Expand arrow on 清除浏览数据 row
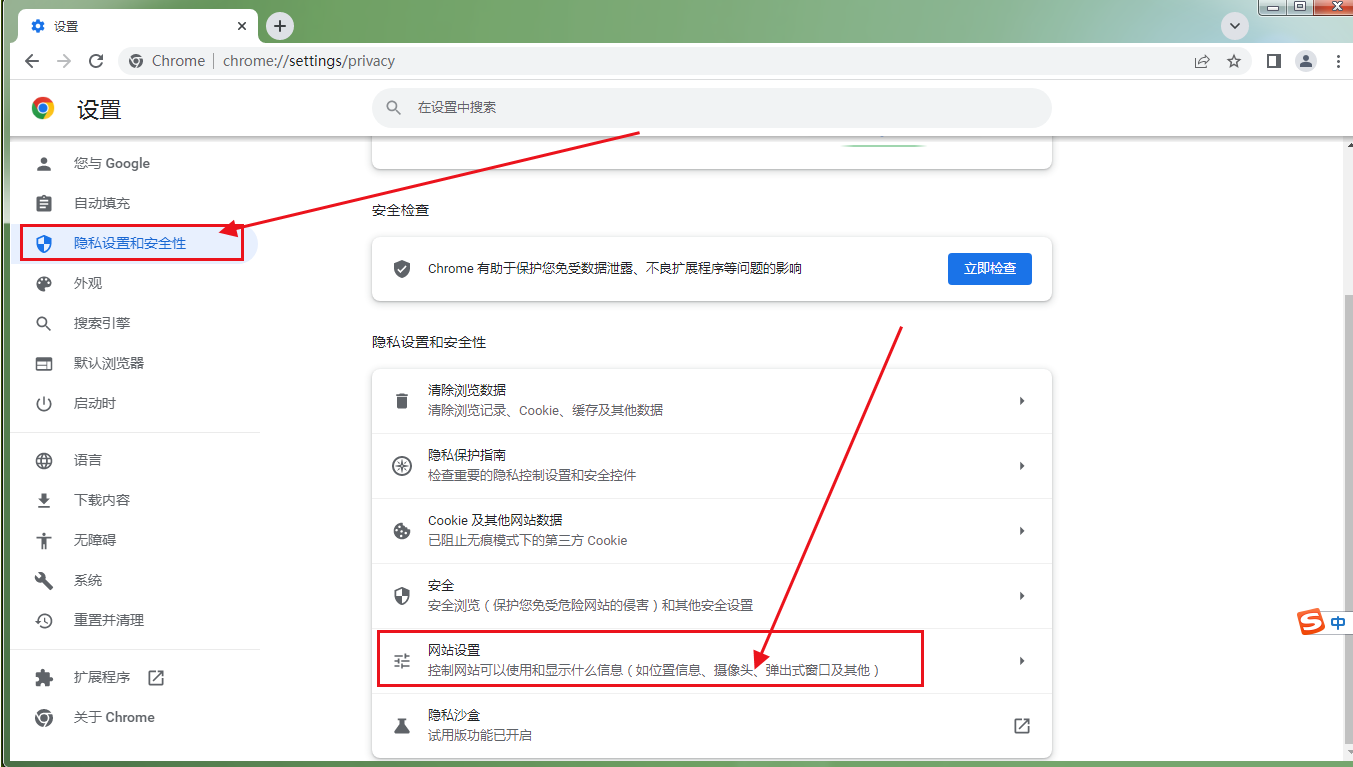Screen dimensions: 1353x767 (1022, 401)
